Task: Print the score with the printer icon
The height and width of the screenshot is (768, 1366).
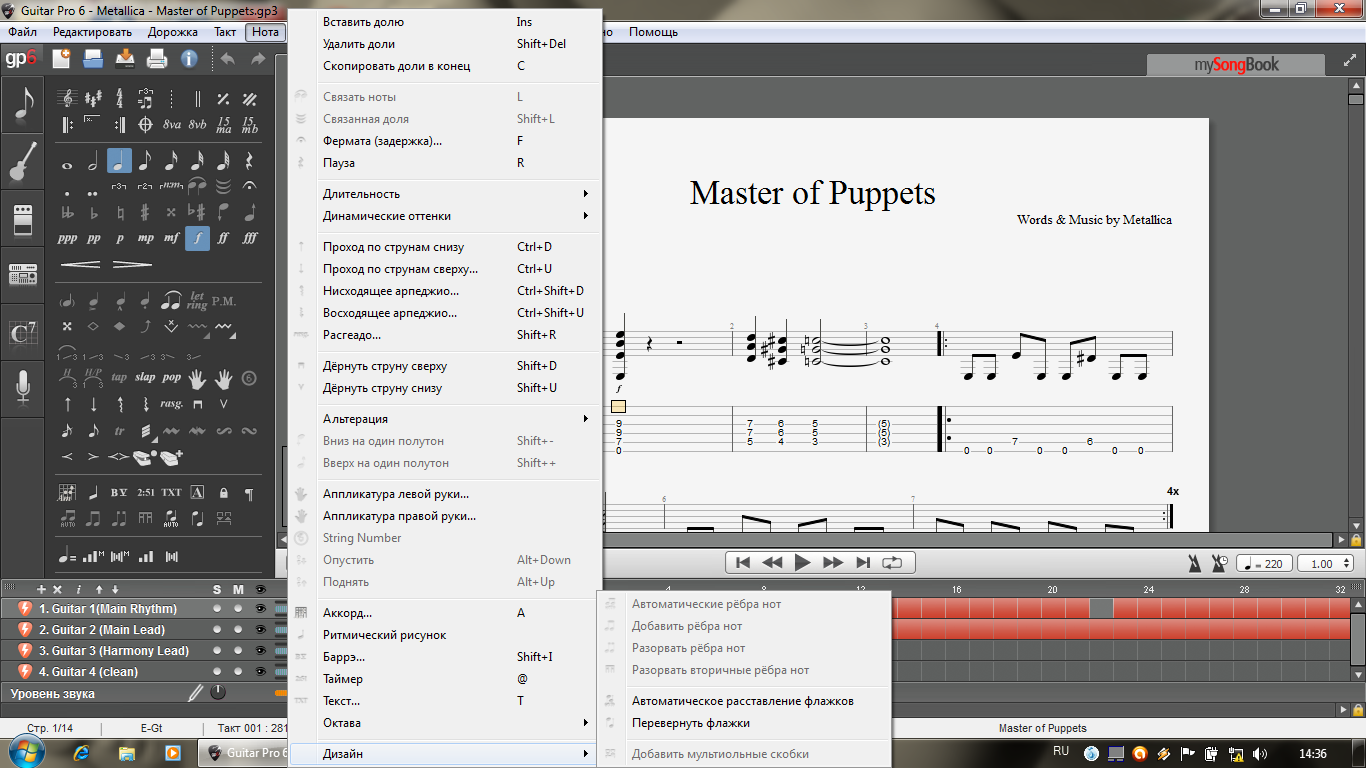Action: point(157,58)
